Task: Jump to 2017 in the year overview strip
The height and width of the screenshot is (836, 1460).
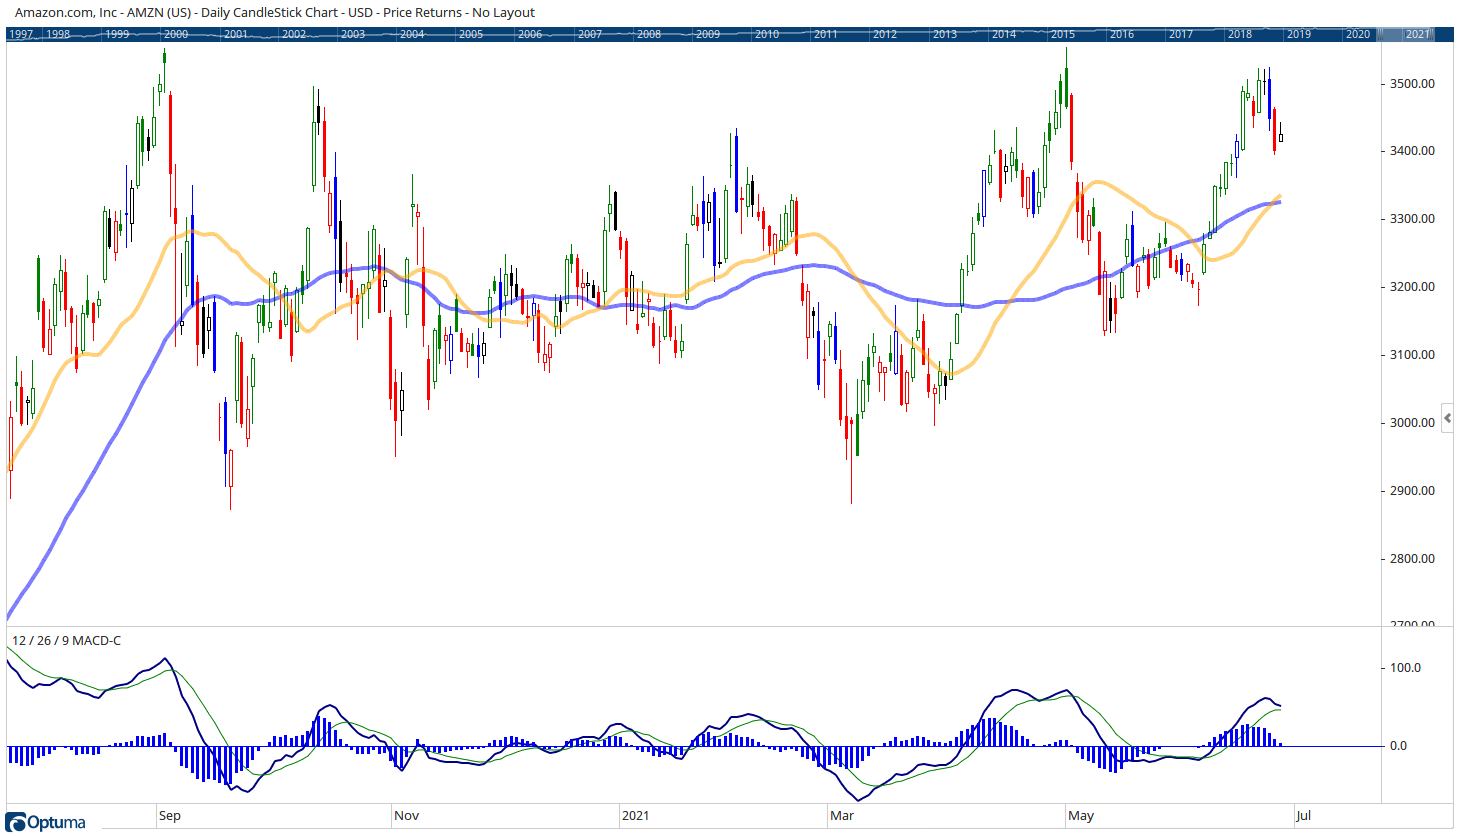Action: tap(1181, 34)
